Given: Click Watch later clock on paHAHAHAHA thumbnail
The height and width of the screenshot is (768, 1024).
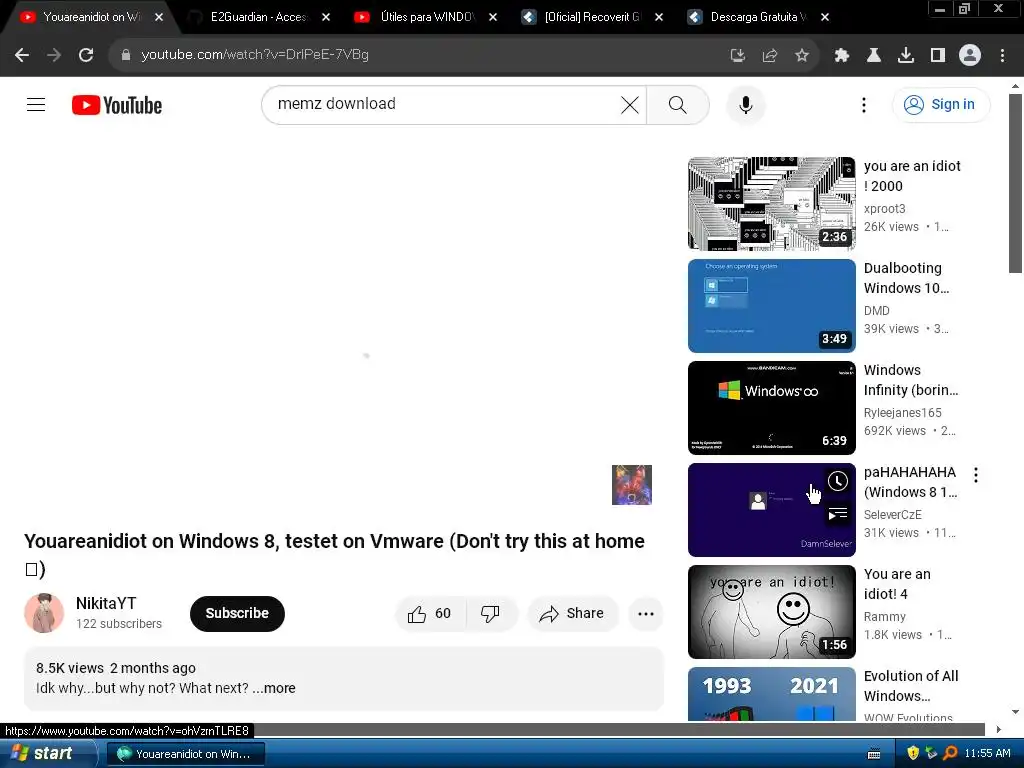Looking at the screenshot, I should coord(838,481).
